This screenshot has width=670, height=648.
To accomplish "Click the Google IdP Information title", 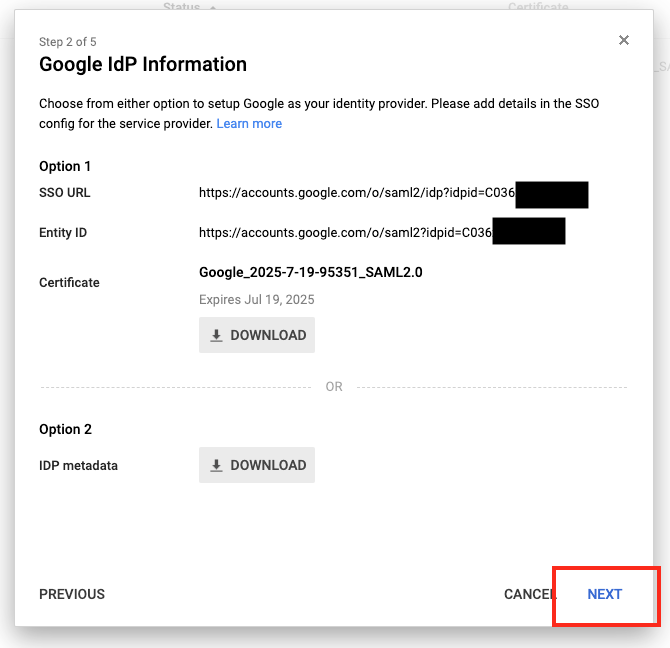I will (143, 65).
